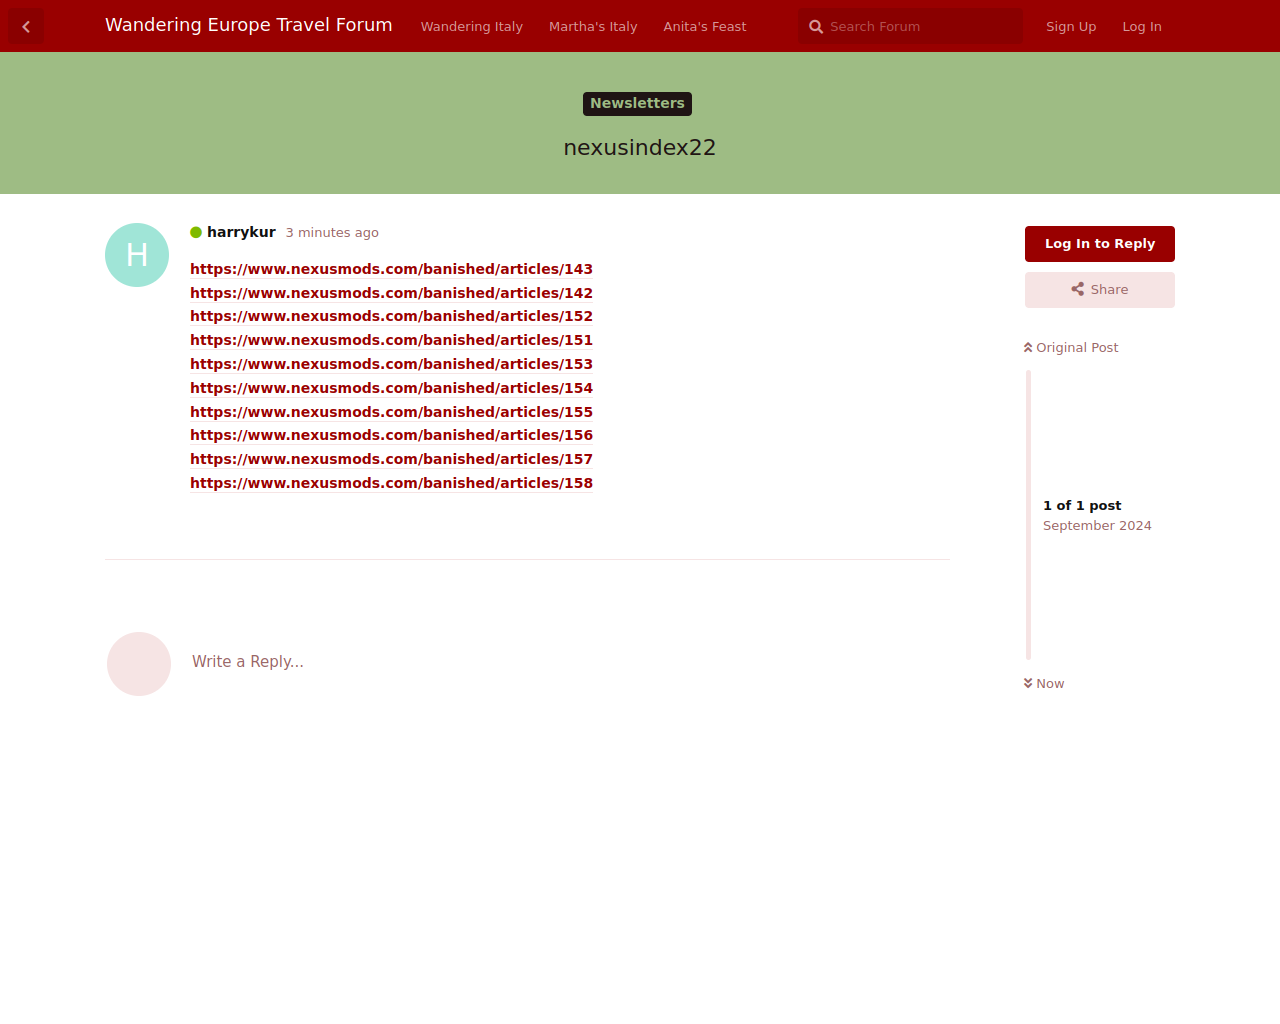
Task: Open the Newsletters tag badge
Action: tap(638, 104)
